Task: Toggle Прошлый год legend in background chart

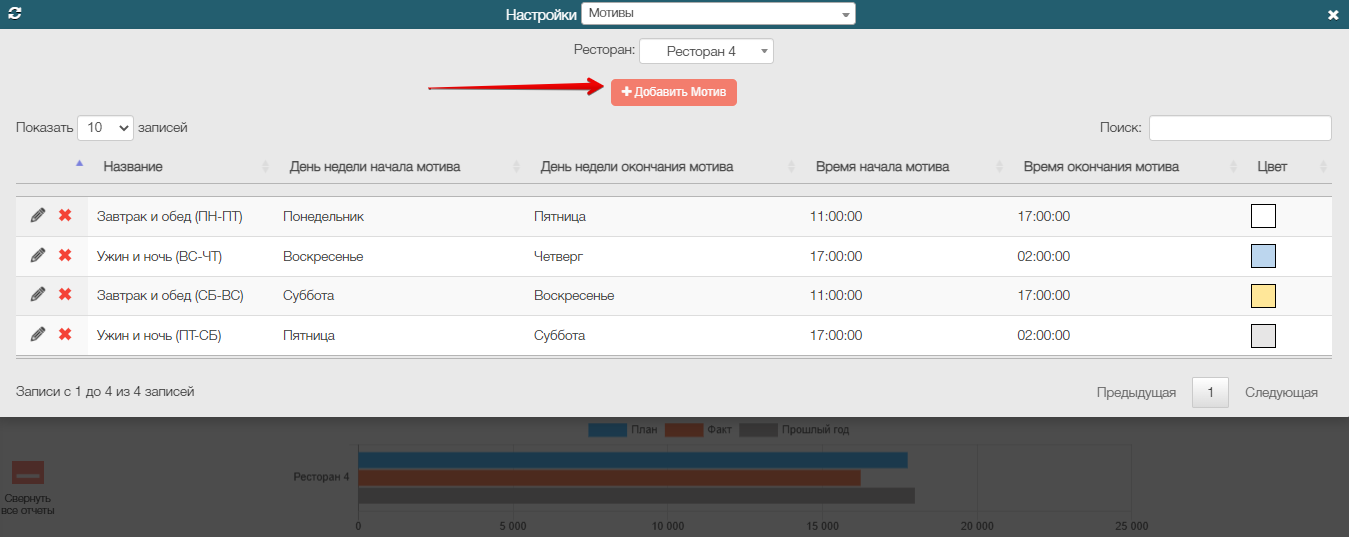Action: [x=794, y=430]
